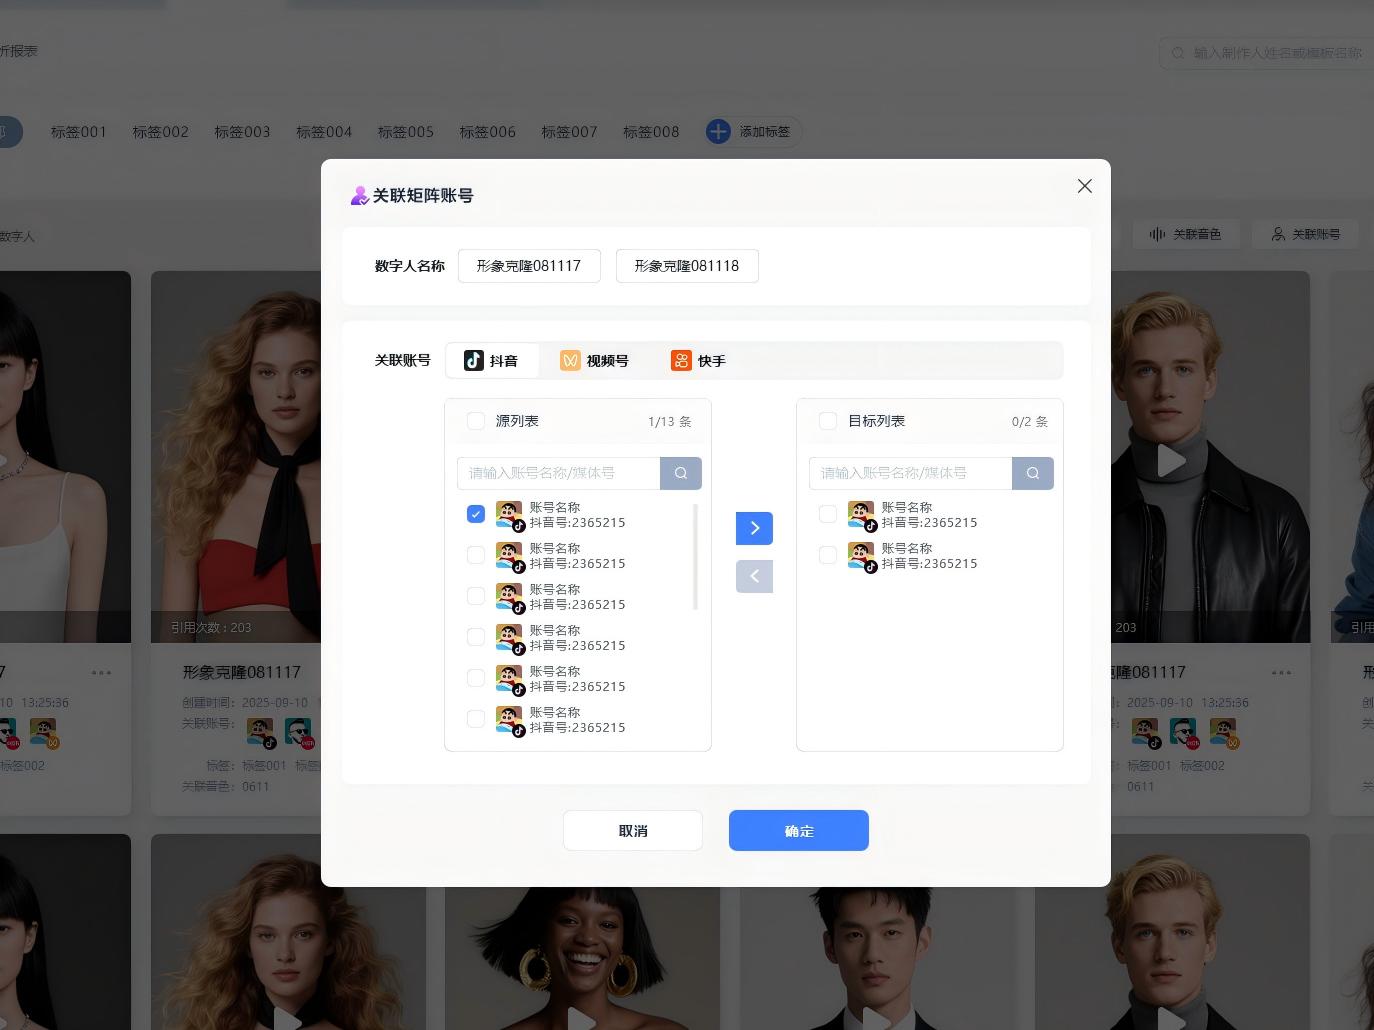Click the 关联音色 waveform button
This screenshot has width=1374, height=1030.
click(x=1186, y=234)
